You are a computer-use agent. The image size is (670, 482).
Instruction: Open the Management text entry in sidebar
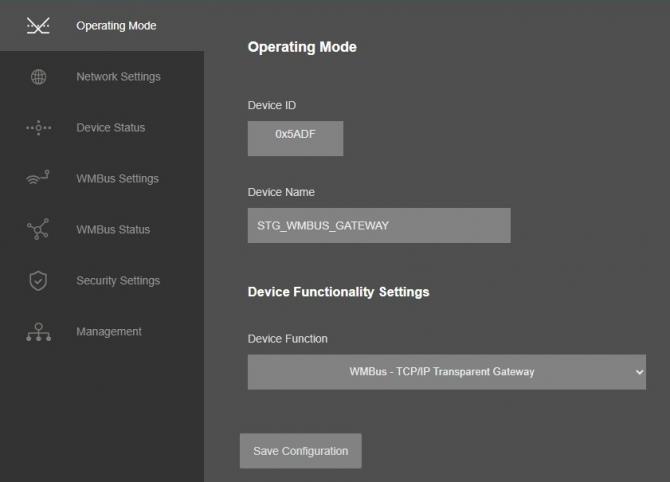[109, 332]
